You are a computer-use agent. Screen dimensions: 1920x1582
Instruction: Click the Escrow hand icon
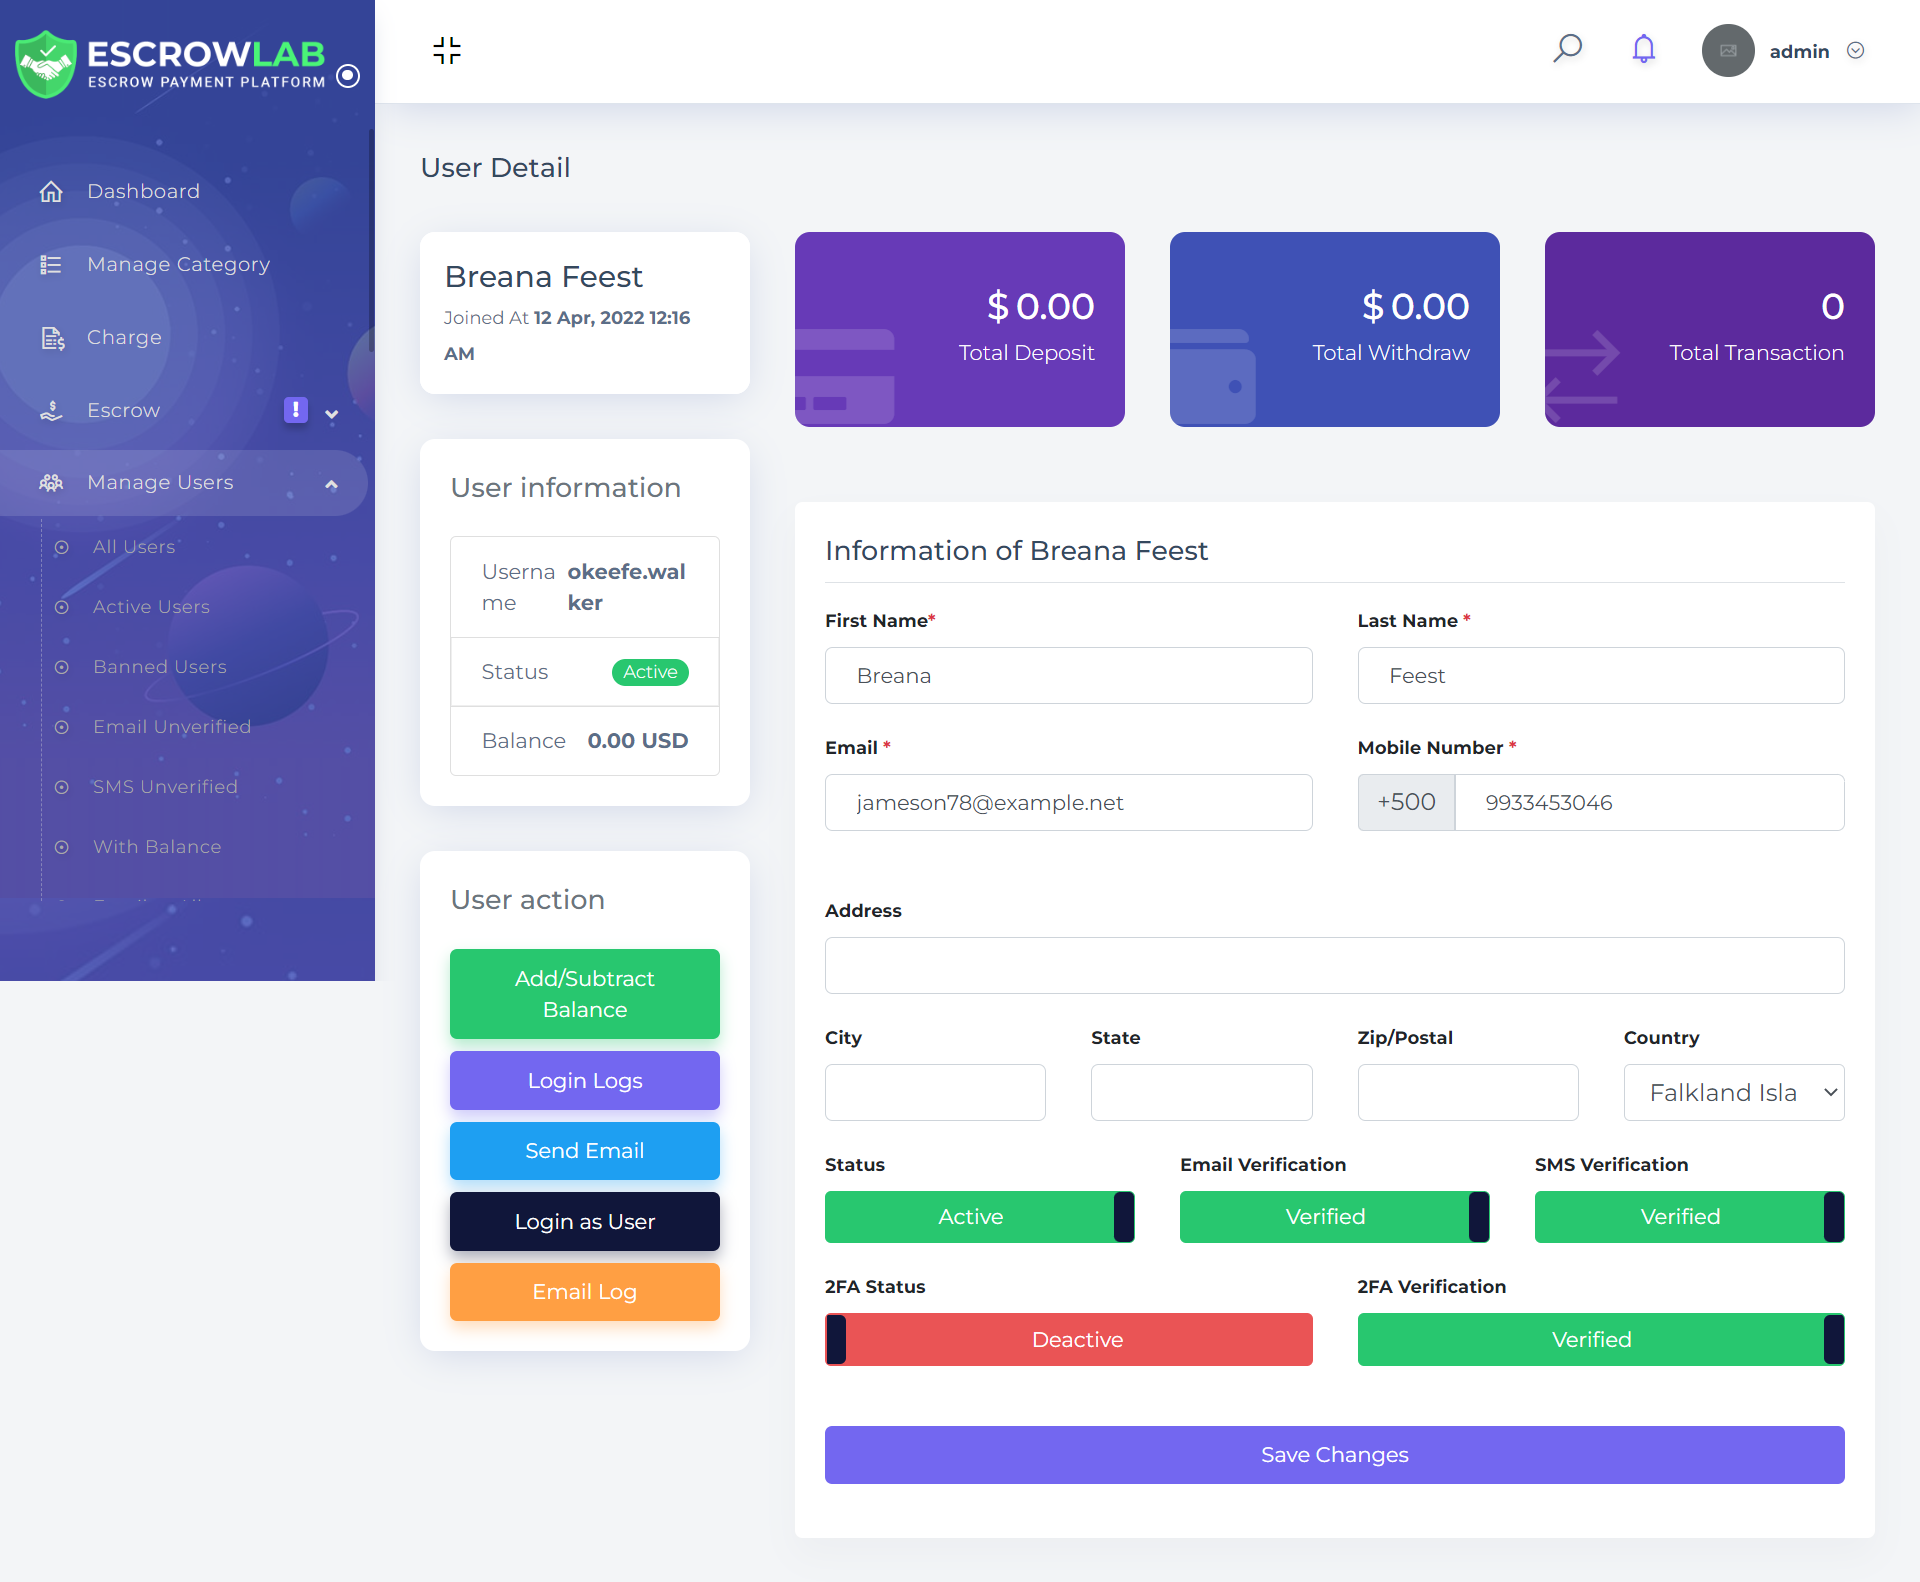[51, 410]
